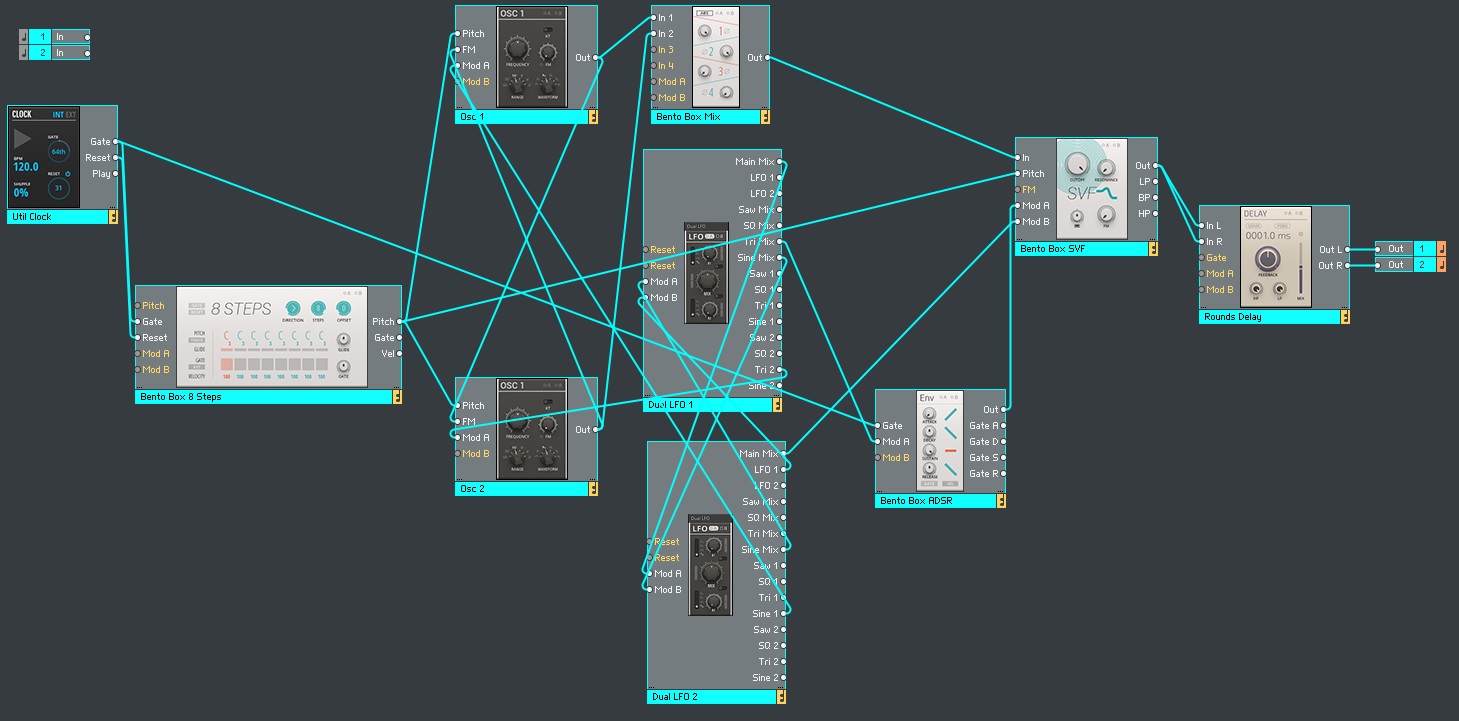Select the Dual LFO 2 title bar
1459x721 pixels.
click(712, 697)
